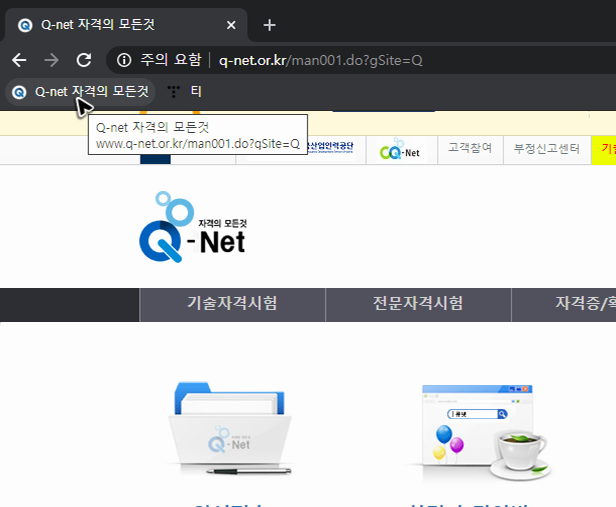The width and height of the screenshot is (616, 507).
Task: Click the main Q-Net logo
Action: pyautogui.click(x=192, y=227)
